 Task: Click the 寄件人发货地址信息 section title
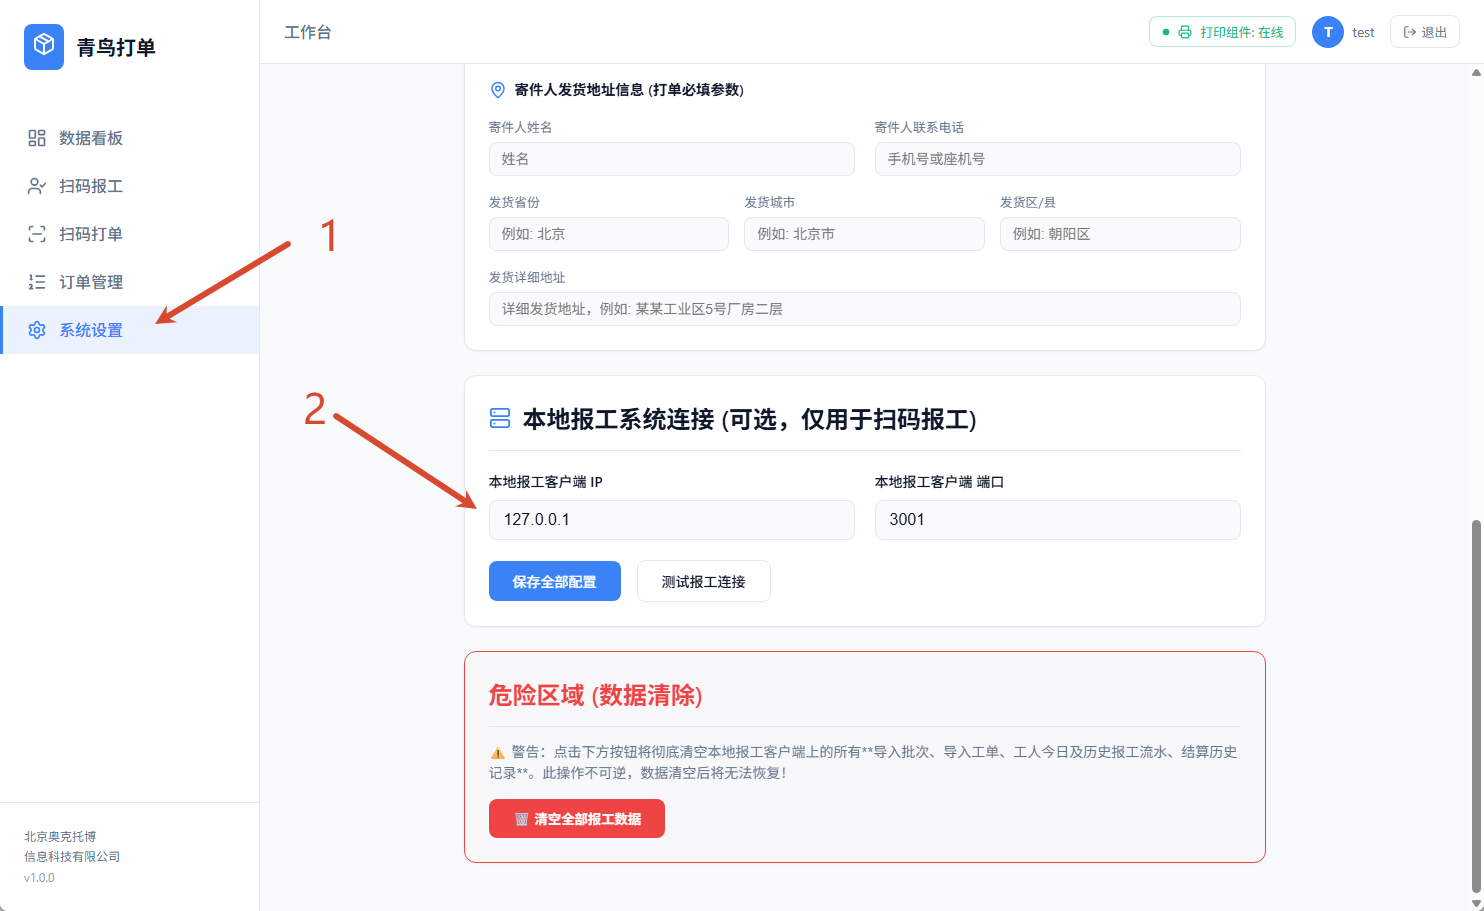pos(629,90)
